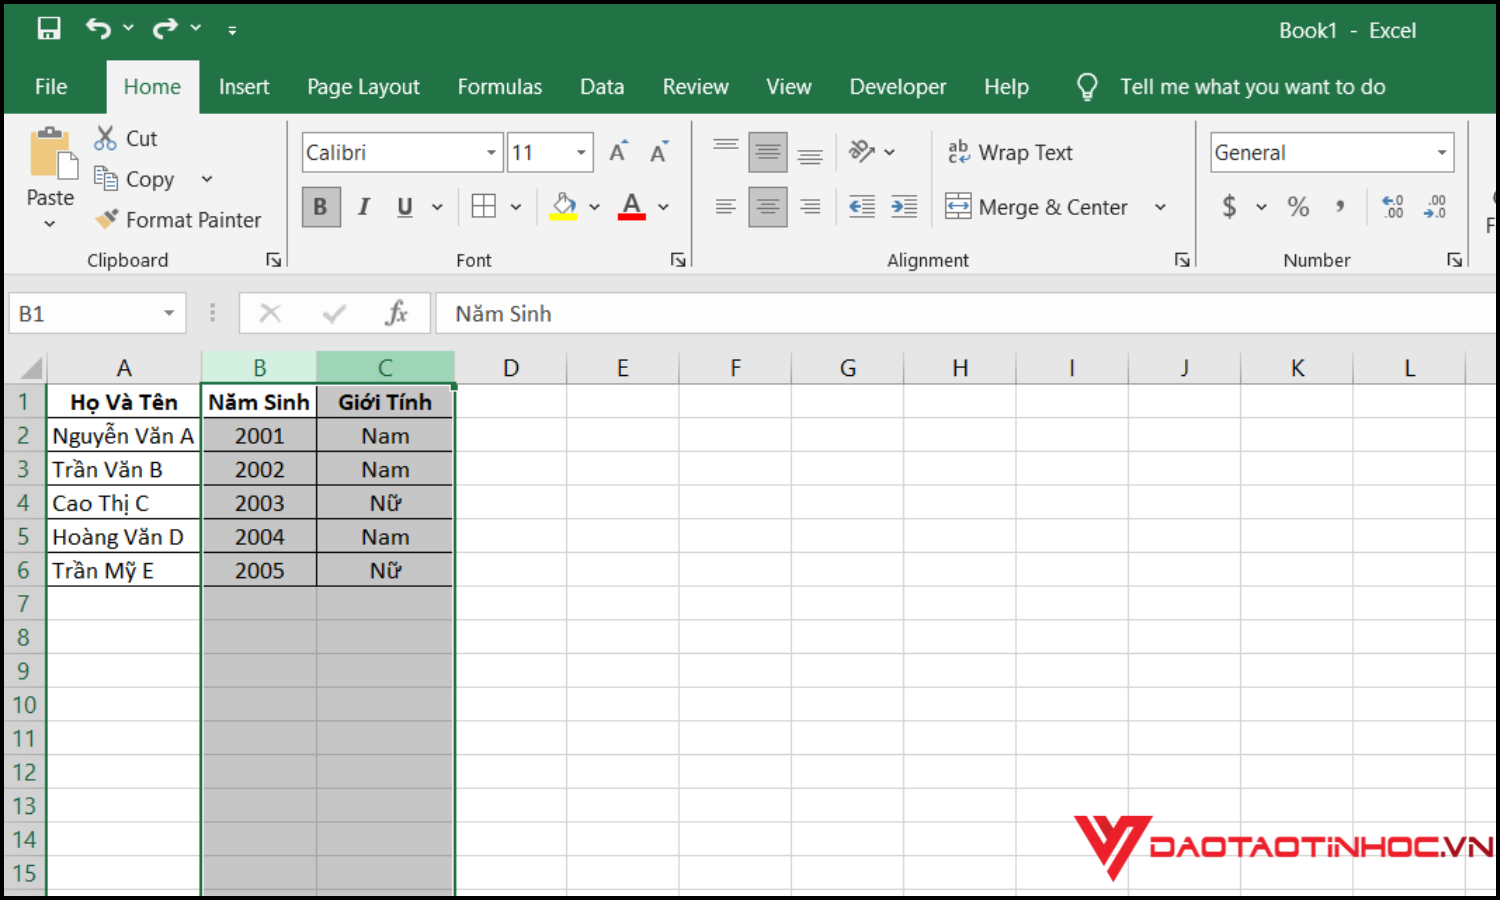Viewport: 1500px width, 900px height.
Task: Select the cell containing Nguyễn Văn A
Action: [x=123, y=435]
